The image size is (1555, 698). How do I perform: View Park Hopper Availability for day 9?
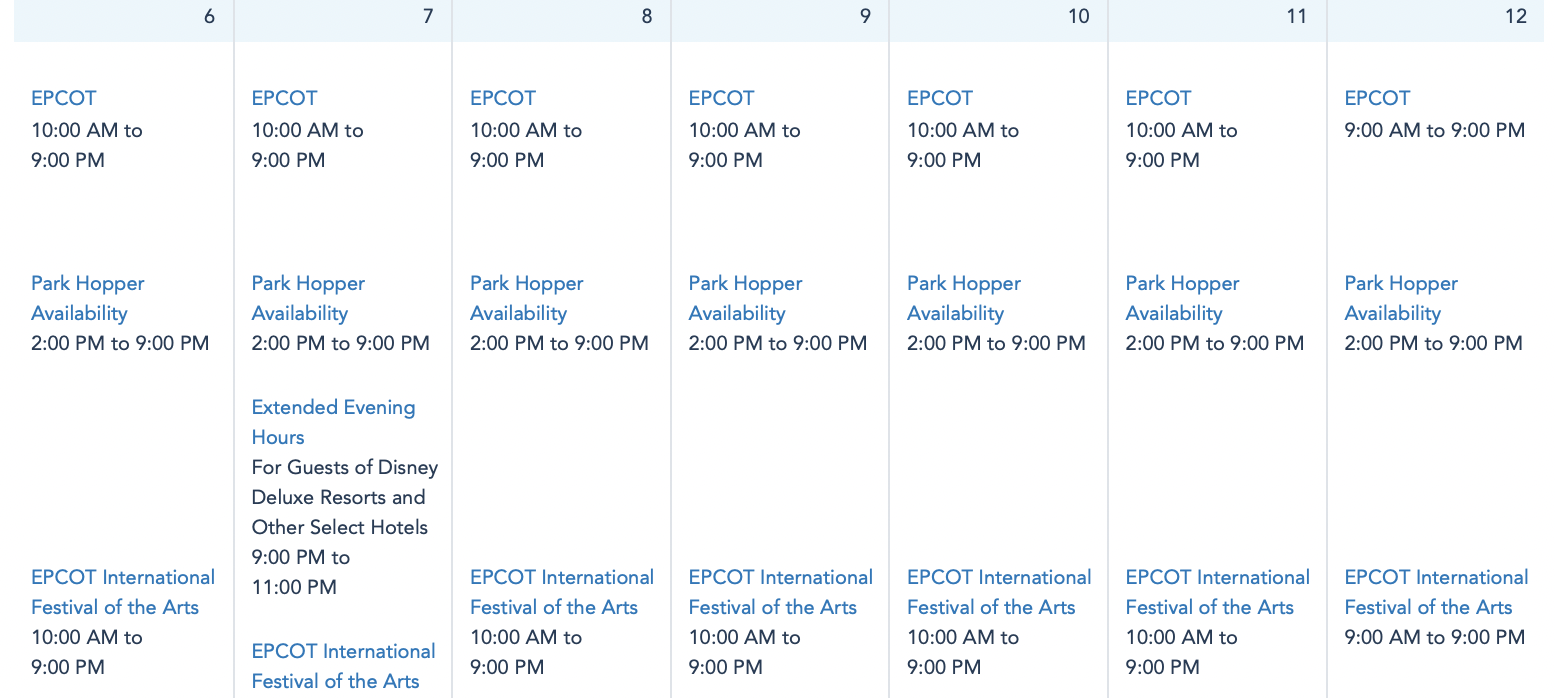click(x=745, y=298)
